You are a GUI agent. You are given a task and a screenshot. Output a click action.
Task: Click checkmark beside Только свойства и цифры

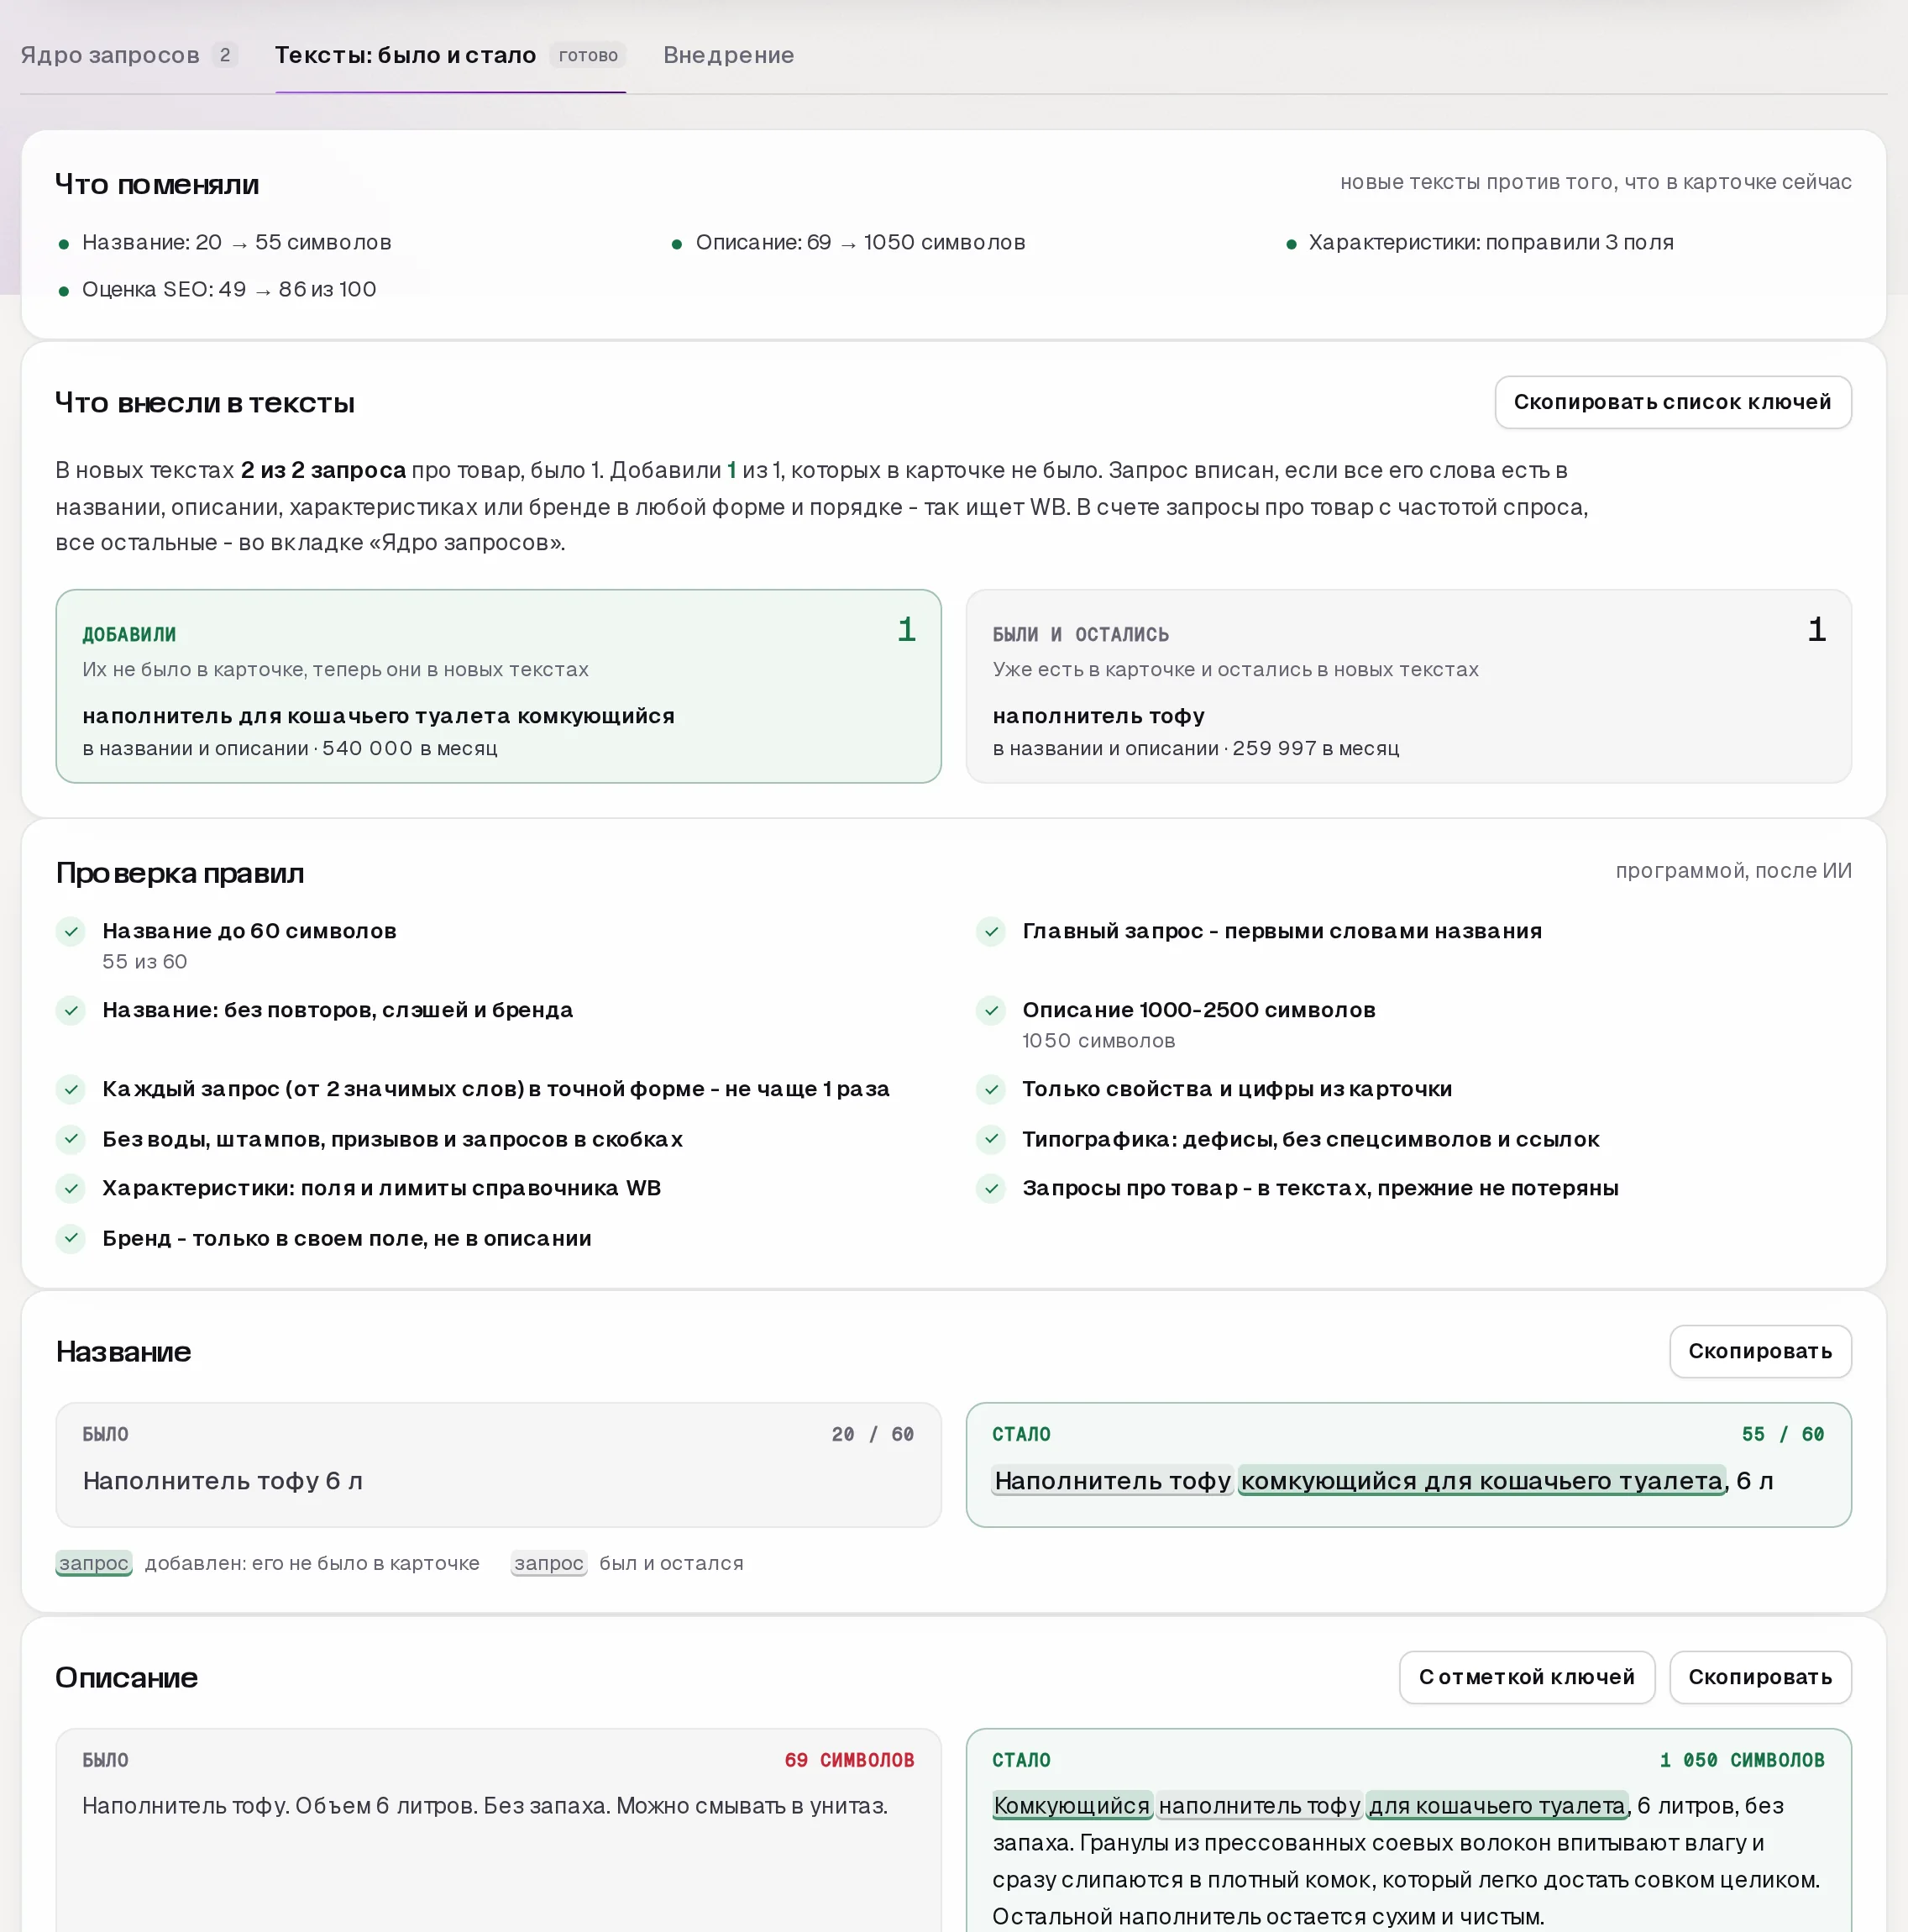(991, 1089)
